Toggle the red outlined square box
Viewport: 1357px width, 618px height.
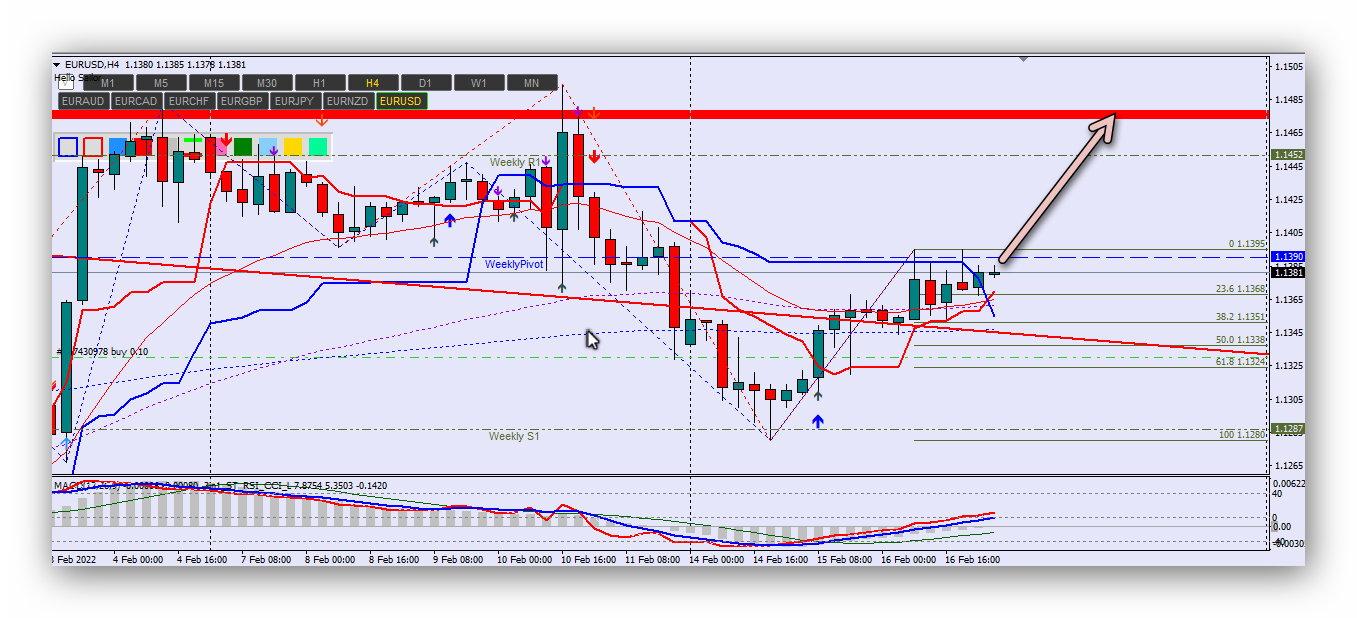point(93,147)
